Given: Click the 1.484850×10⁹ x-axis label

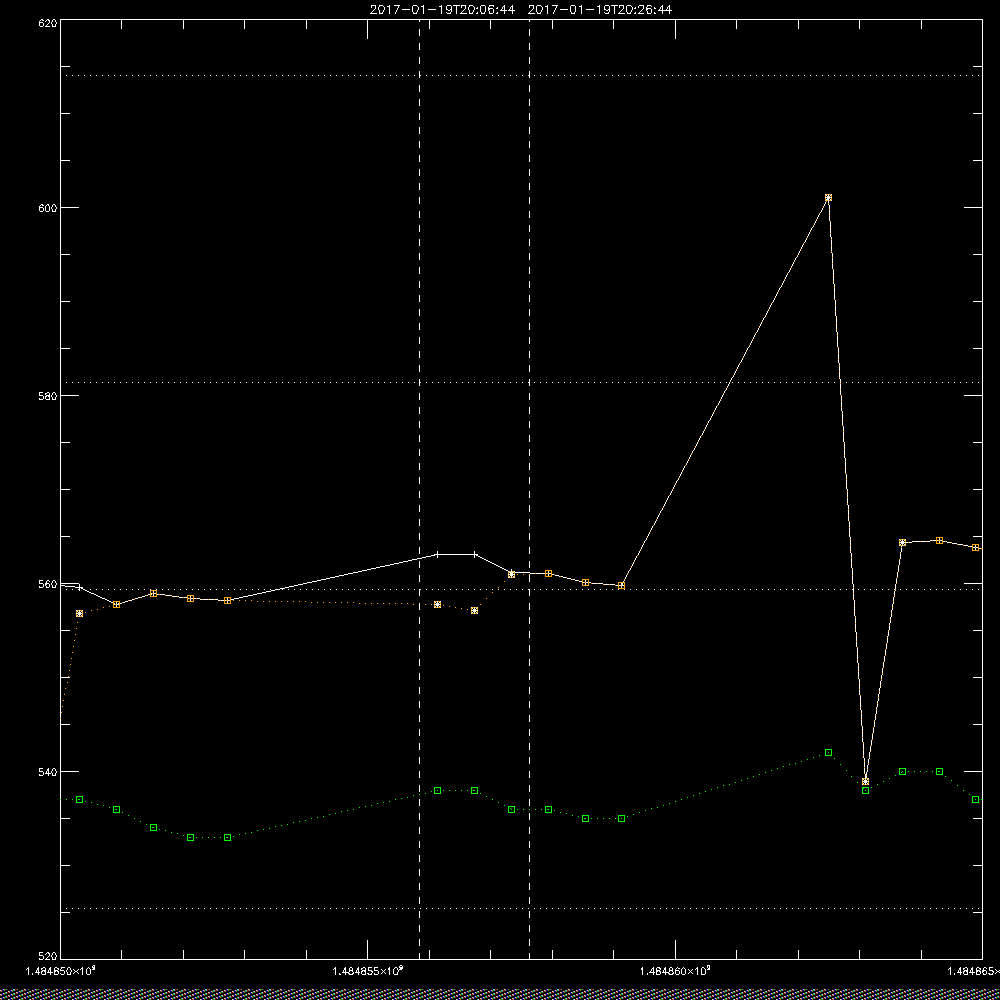Looking at the screenshot, I should coord(61,971).
